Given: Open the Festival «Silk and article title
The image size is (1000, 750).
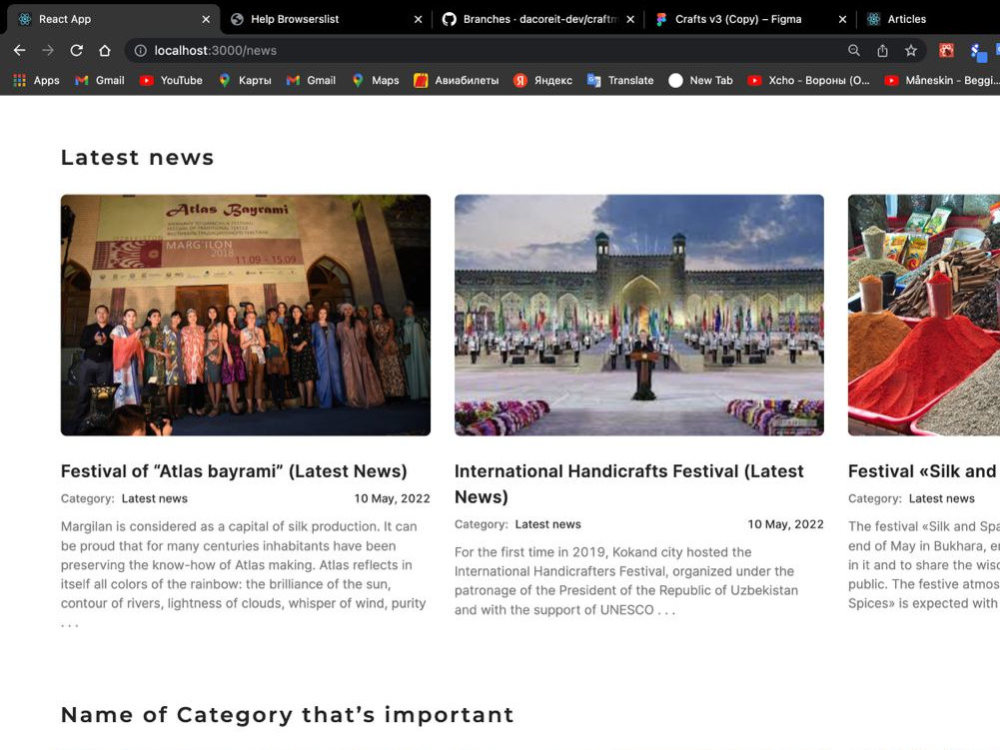Looking at the screenshot, I should (924, 471).
